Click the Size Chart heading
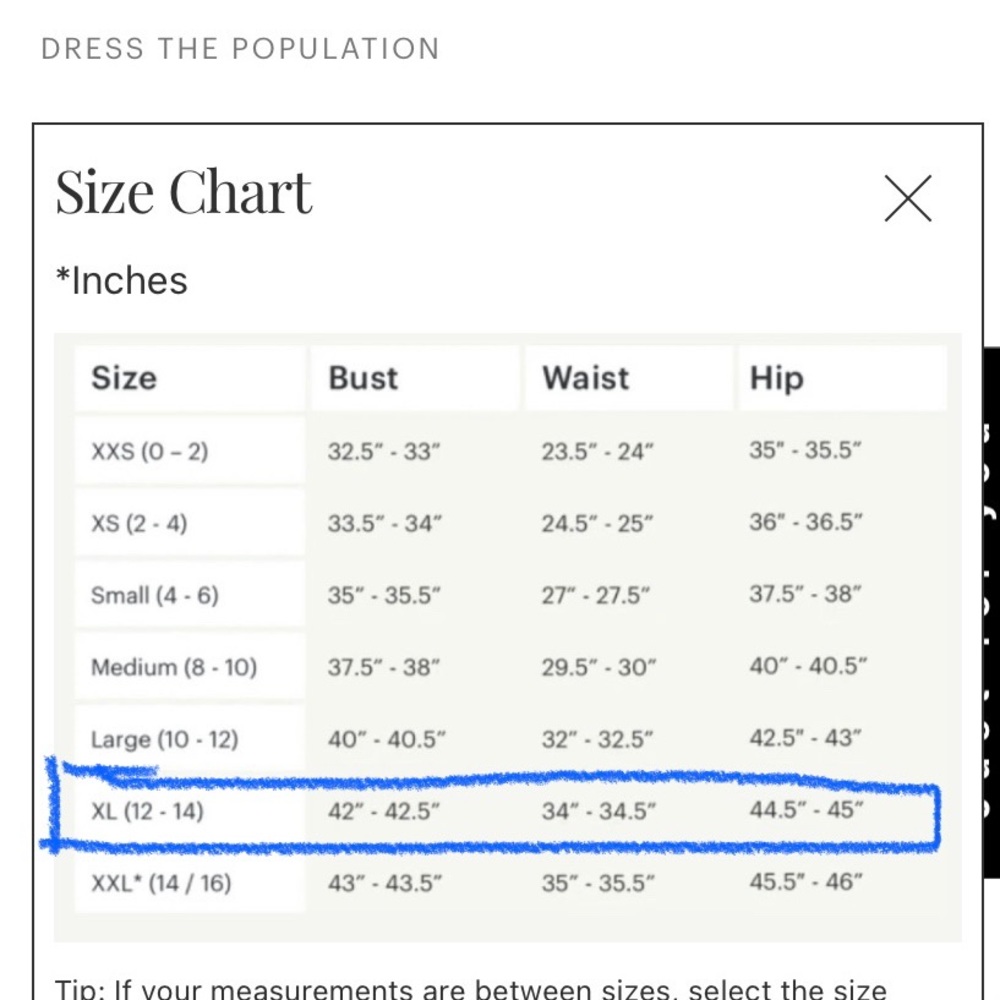The image size is (1000, 1000). click(184, 191)
